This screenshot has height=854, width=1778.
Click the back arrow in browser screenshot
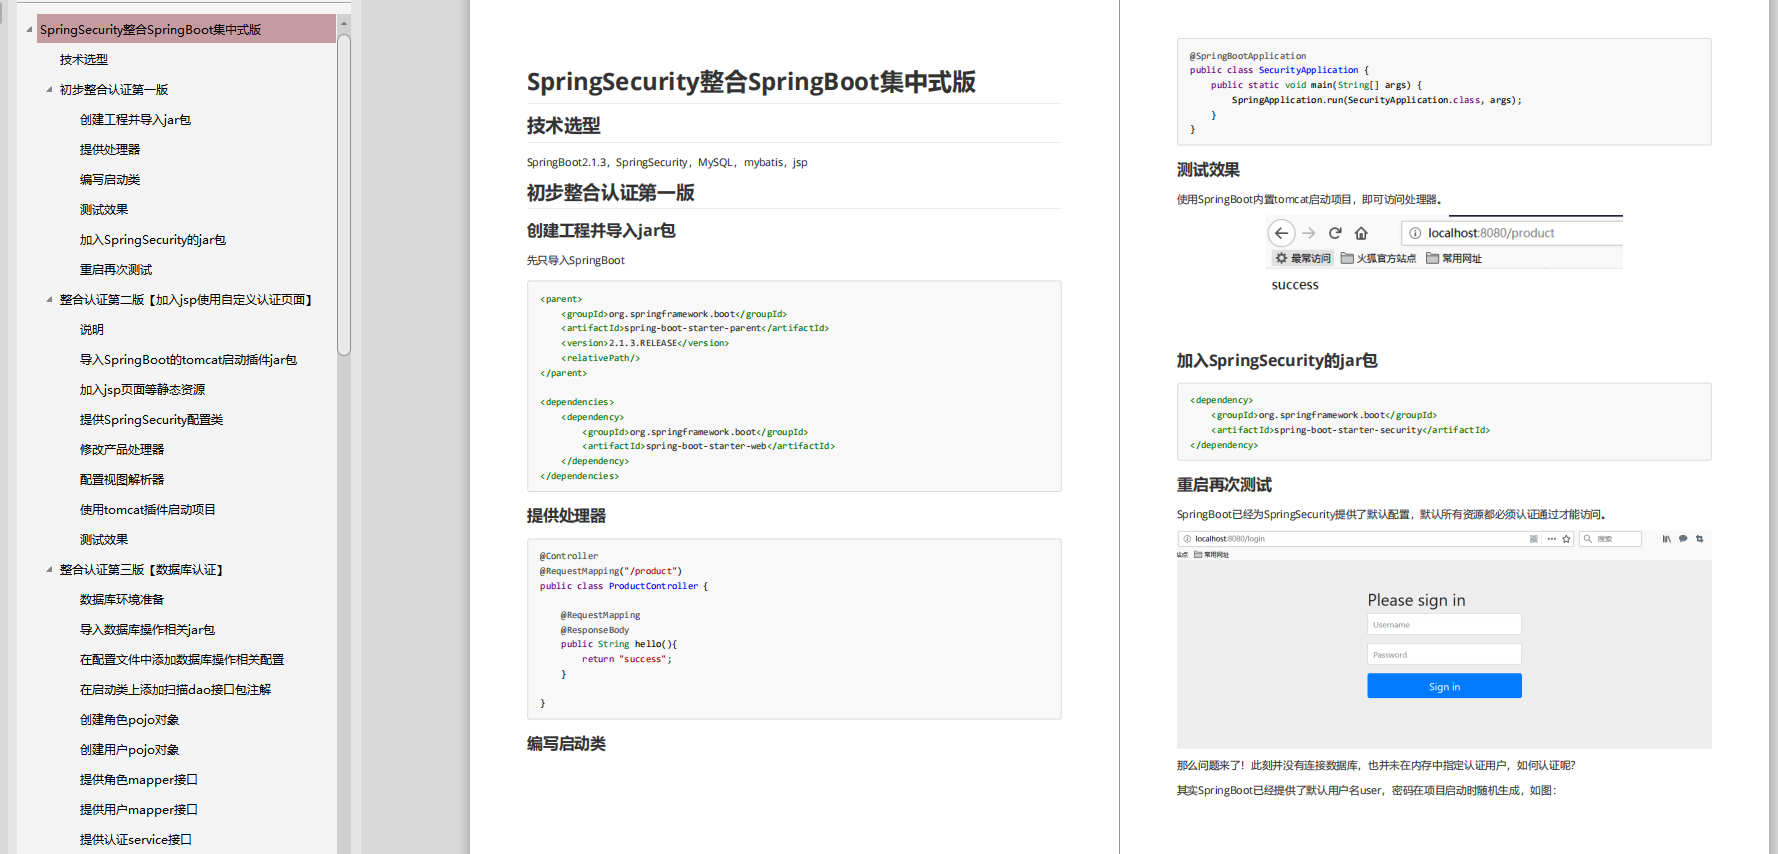pos(1281,233)
